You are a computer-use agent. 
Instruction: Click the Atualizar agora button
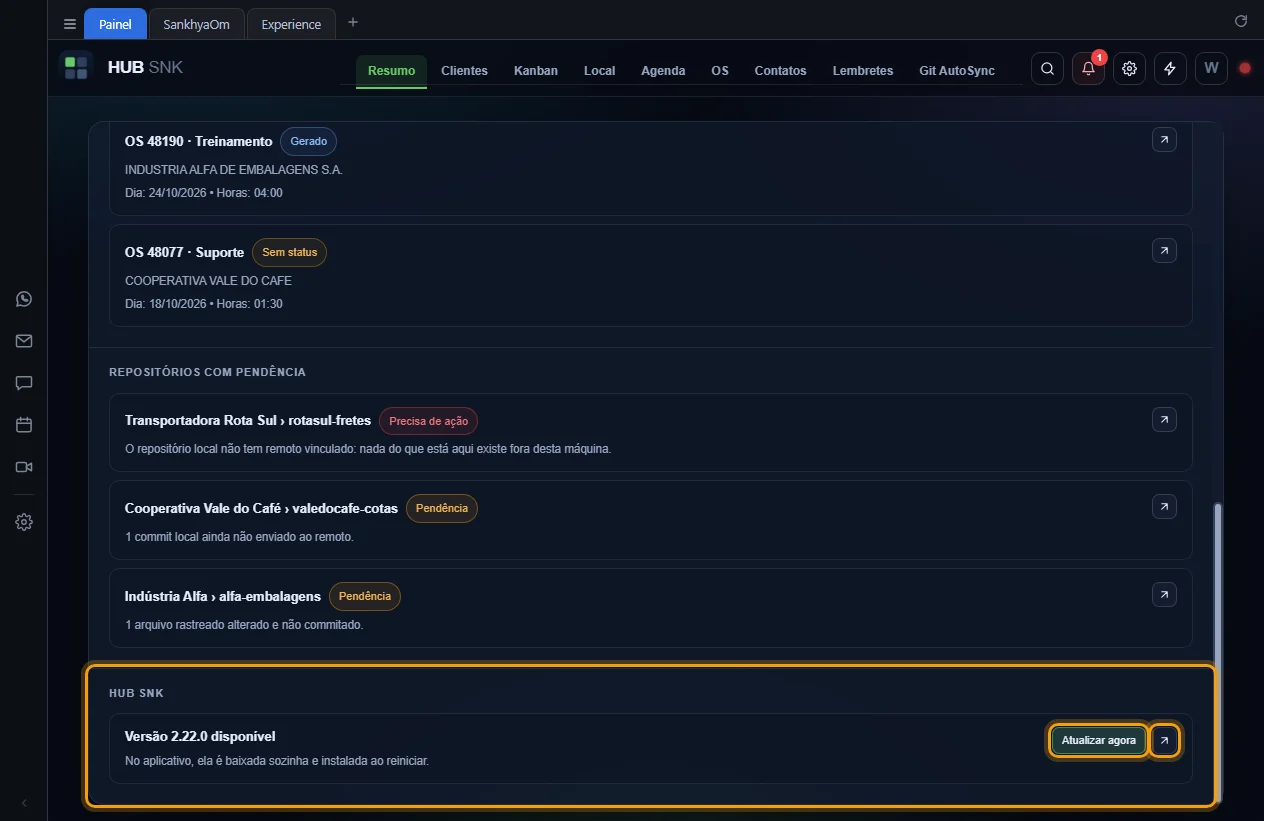(x=1098, y=741)
